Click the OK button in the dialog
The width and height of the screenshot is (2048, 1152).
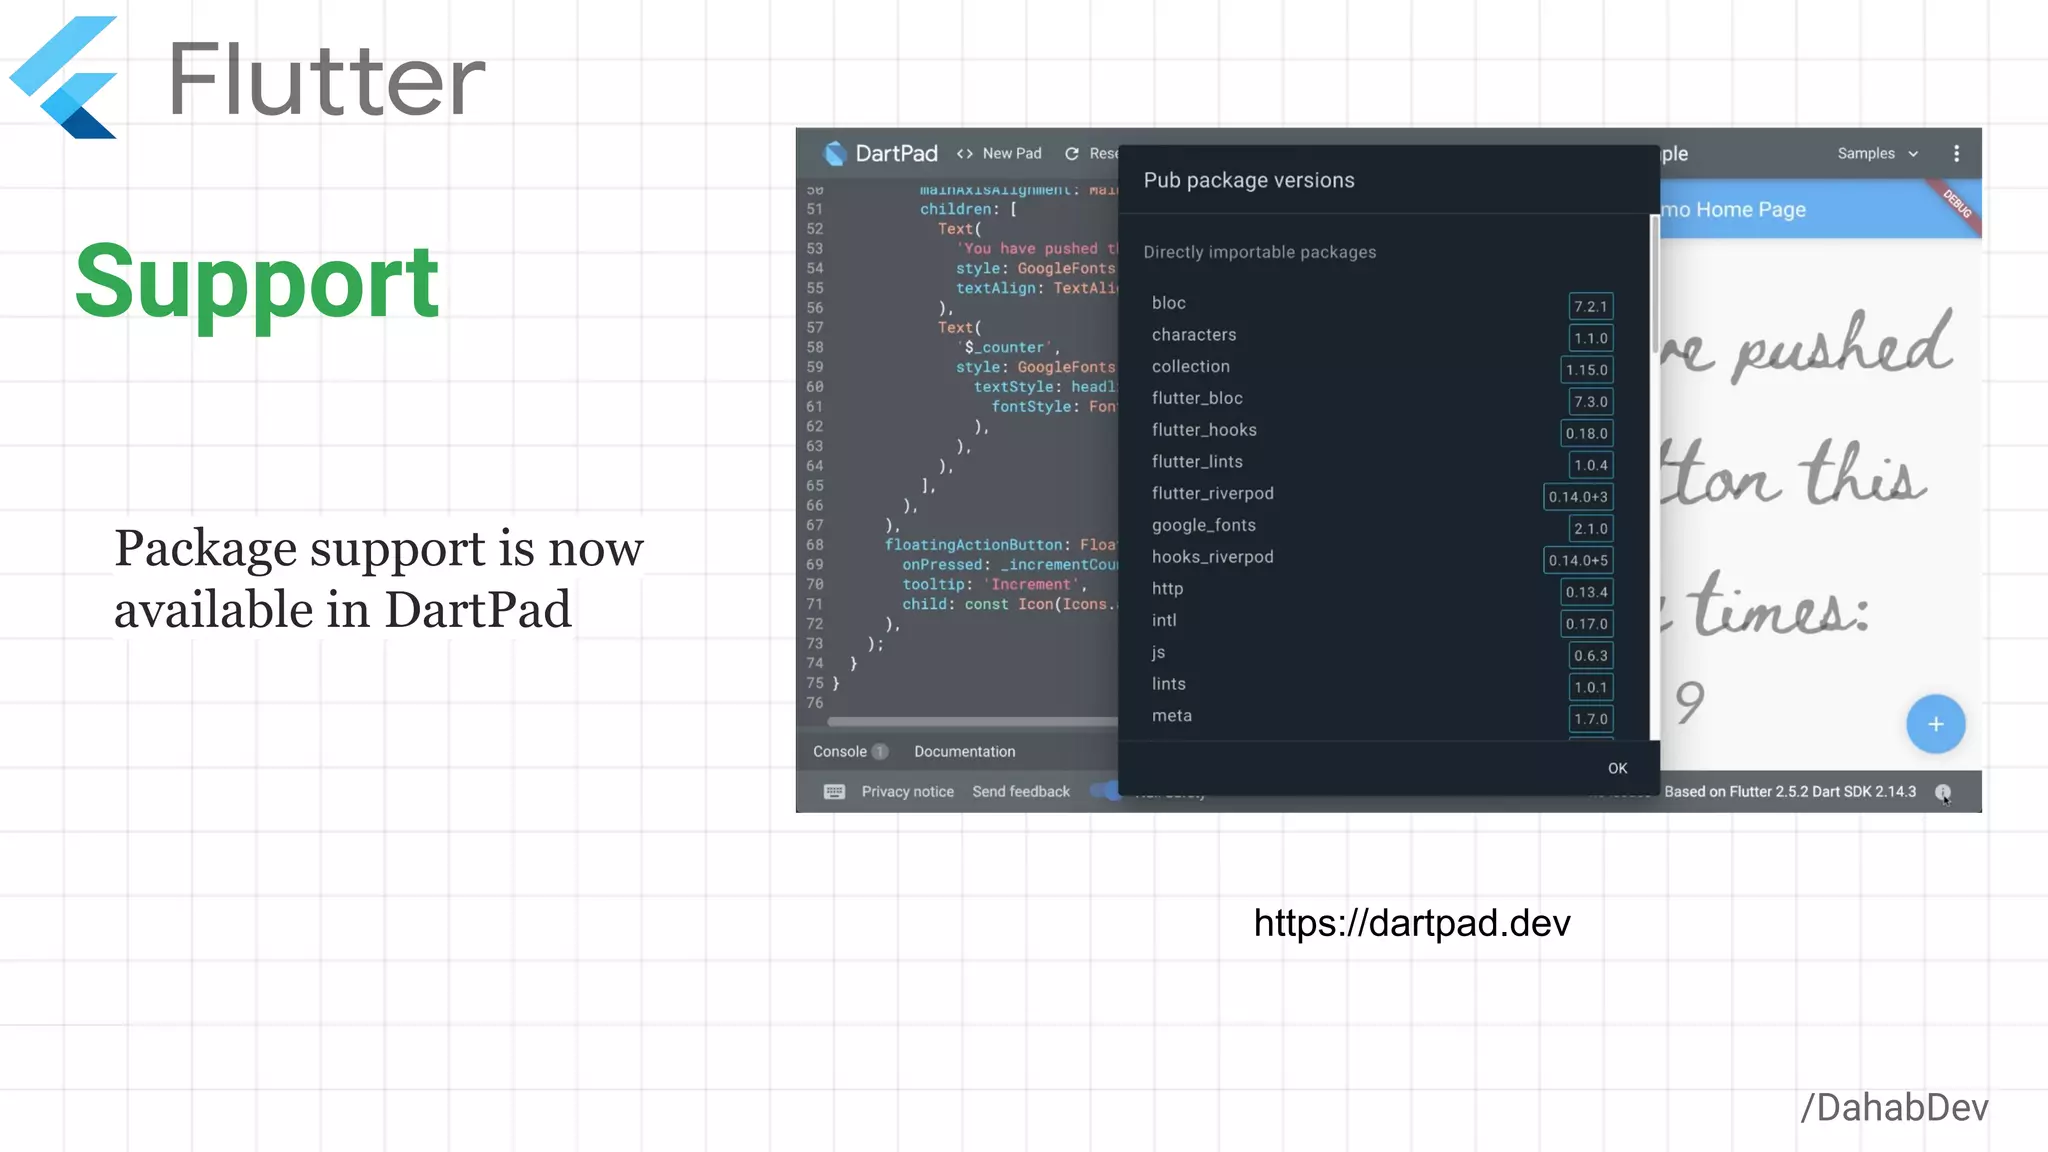point(1617,768)
